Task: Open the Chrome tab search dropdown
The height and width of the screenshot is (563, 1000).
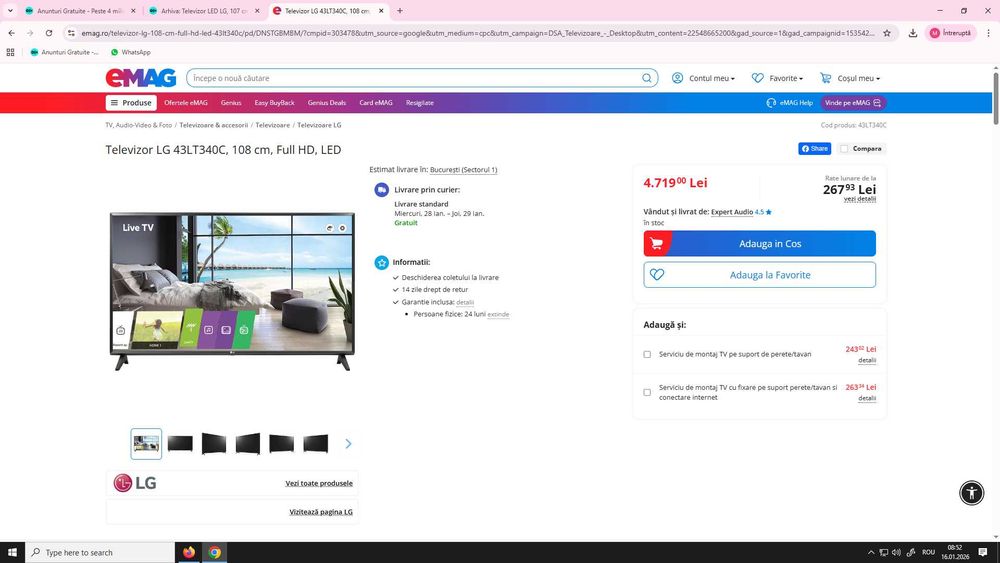Action: (x=10, y=11)
